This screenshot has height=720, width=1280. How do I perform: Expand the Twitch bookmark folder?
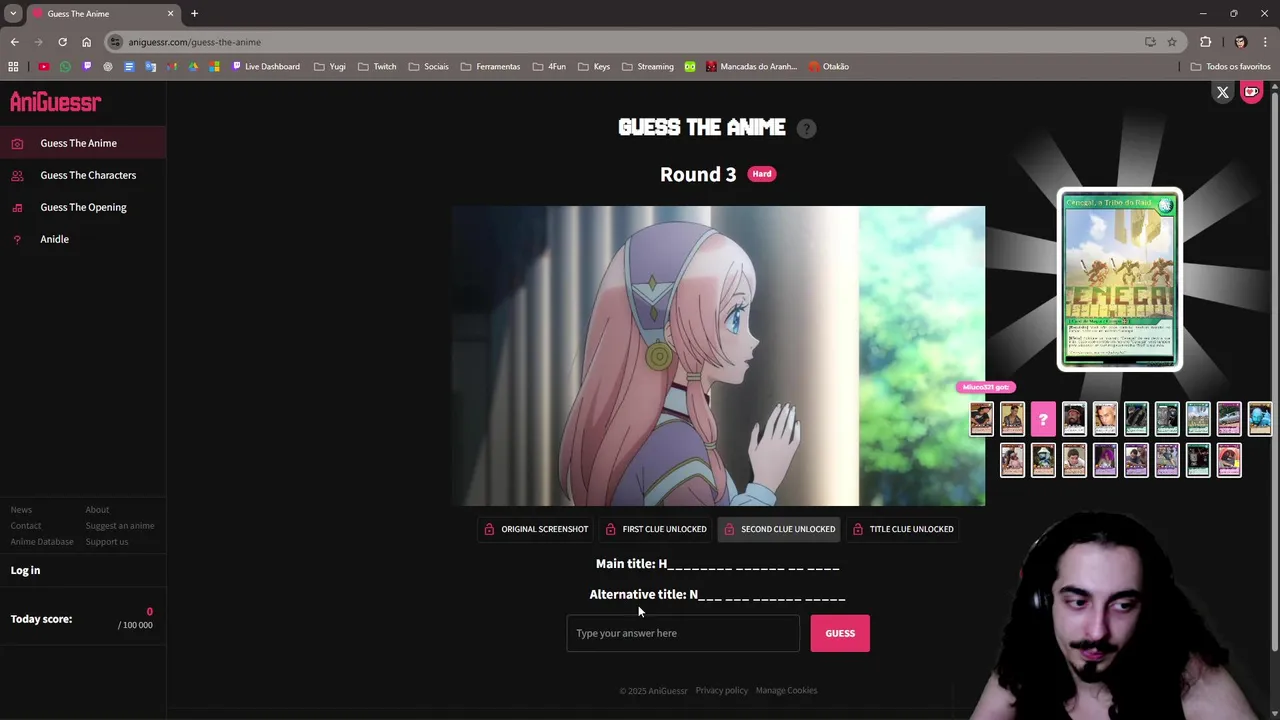point(377,67)
